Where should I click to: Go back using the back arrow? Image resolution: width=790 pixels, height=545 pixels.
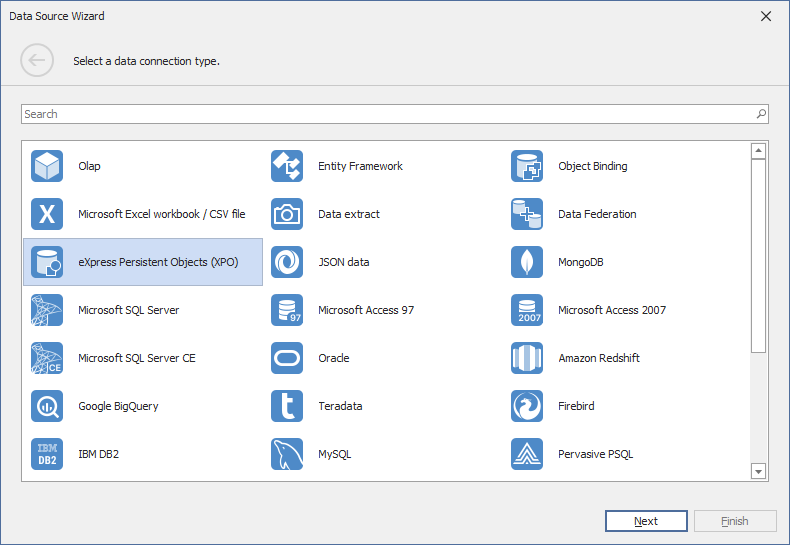point(37,61)
